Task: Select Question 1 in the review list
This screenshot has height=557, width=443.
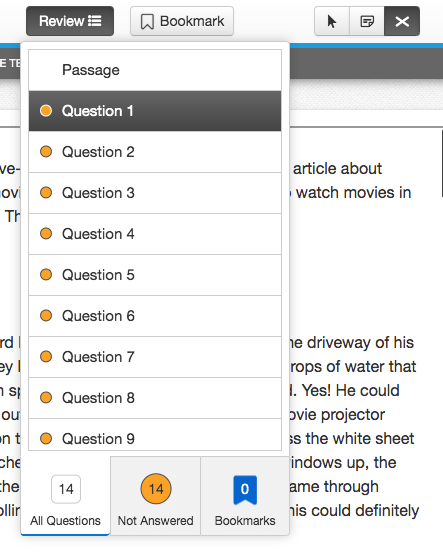Action: point(155,111)
